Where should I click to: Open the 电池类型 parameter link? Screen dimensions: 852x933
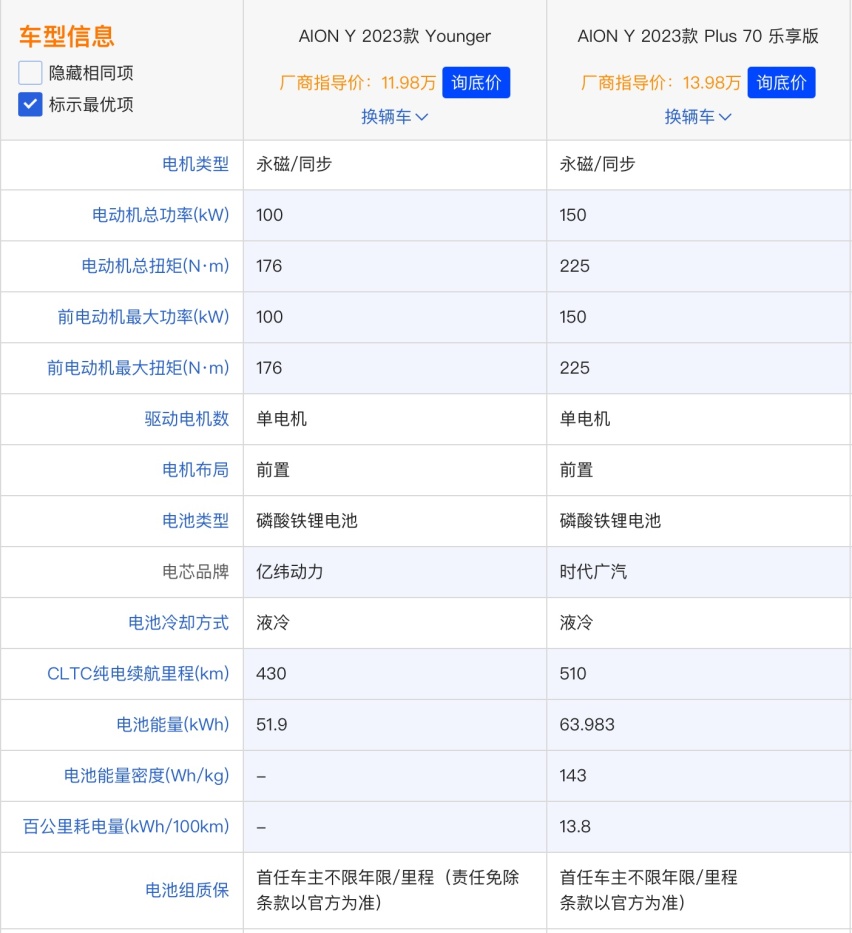coord(195,521)
